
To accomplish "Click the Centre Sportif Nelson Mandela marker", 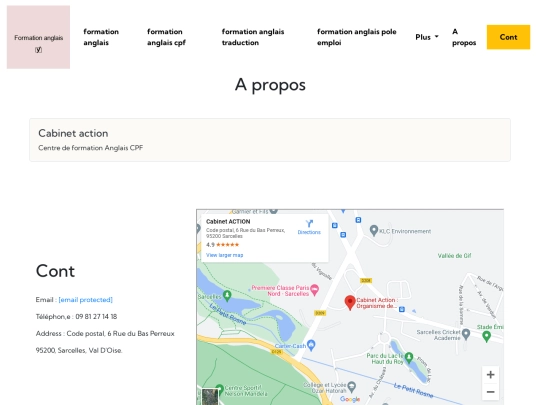I will 219,388.
